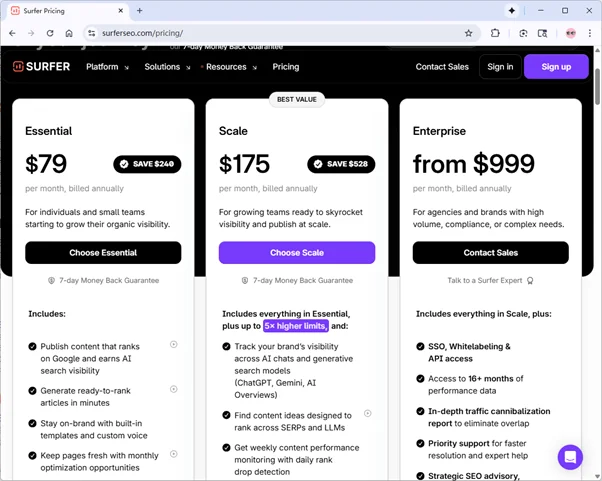Image resolution: width=602 pixels, height=481 pixels.
Task: Click the Choose Essential button
Action: [103, 253]
